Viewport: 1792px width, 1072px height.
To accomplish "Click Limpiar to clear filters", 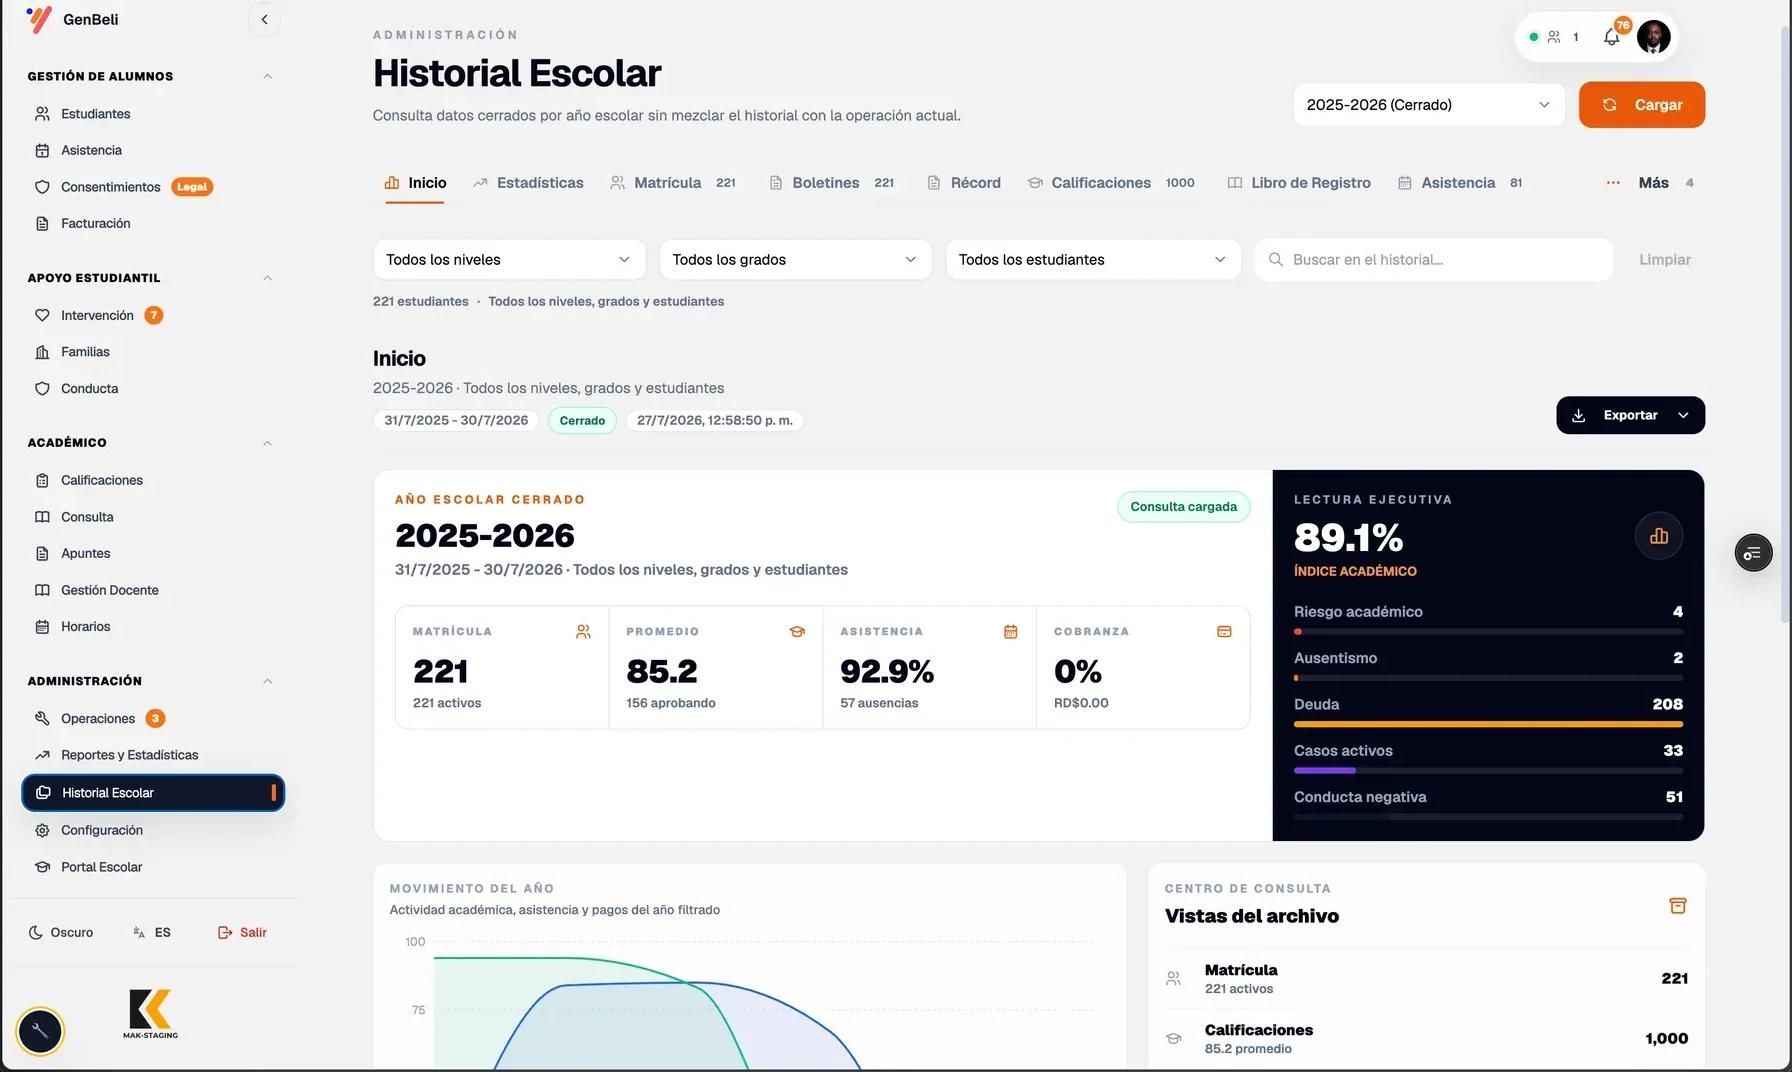I will click(x=1665, y=260).
